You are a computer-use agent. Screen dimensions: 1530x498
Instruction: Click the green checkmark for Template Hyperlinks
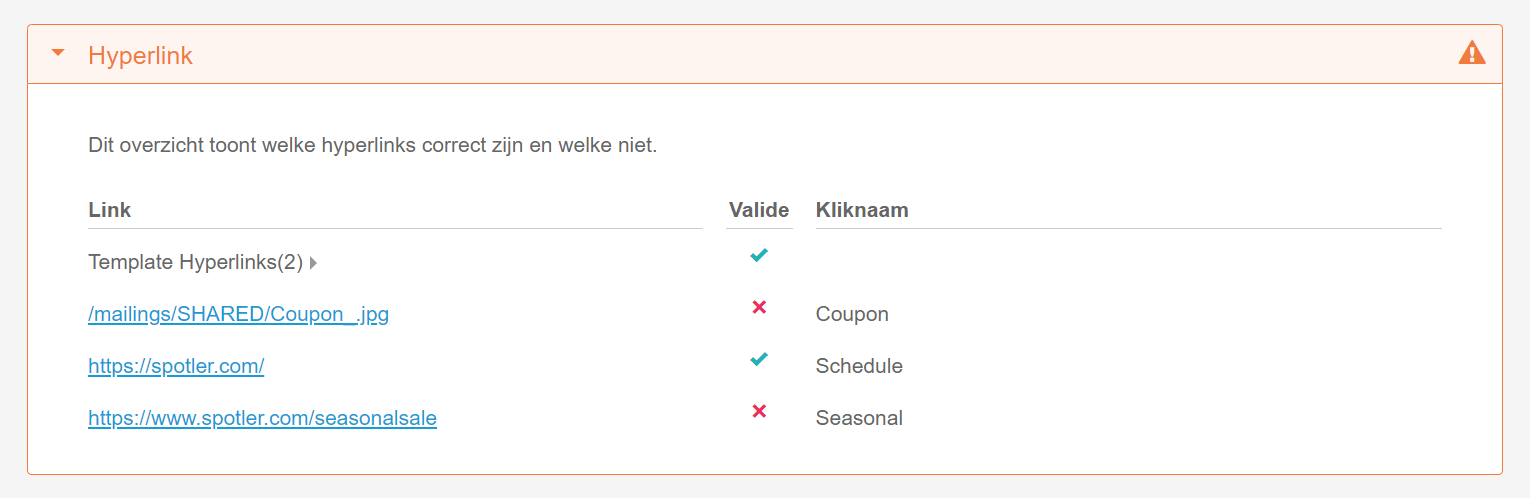pos(759,256)
